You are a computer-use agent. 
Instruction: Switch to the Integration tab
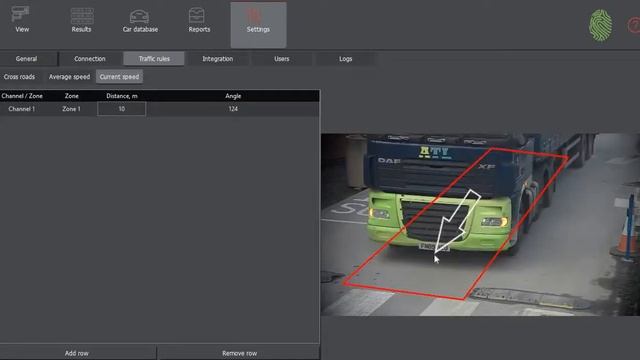218,59
